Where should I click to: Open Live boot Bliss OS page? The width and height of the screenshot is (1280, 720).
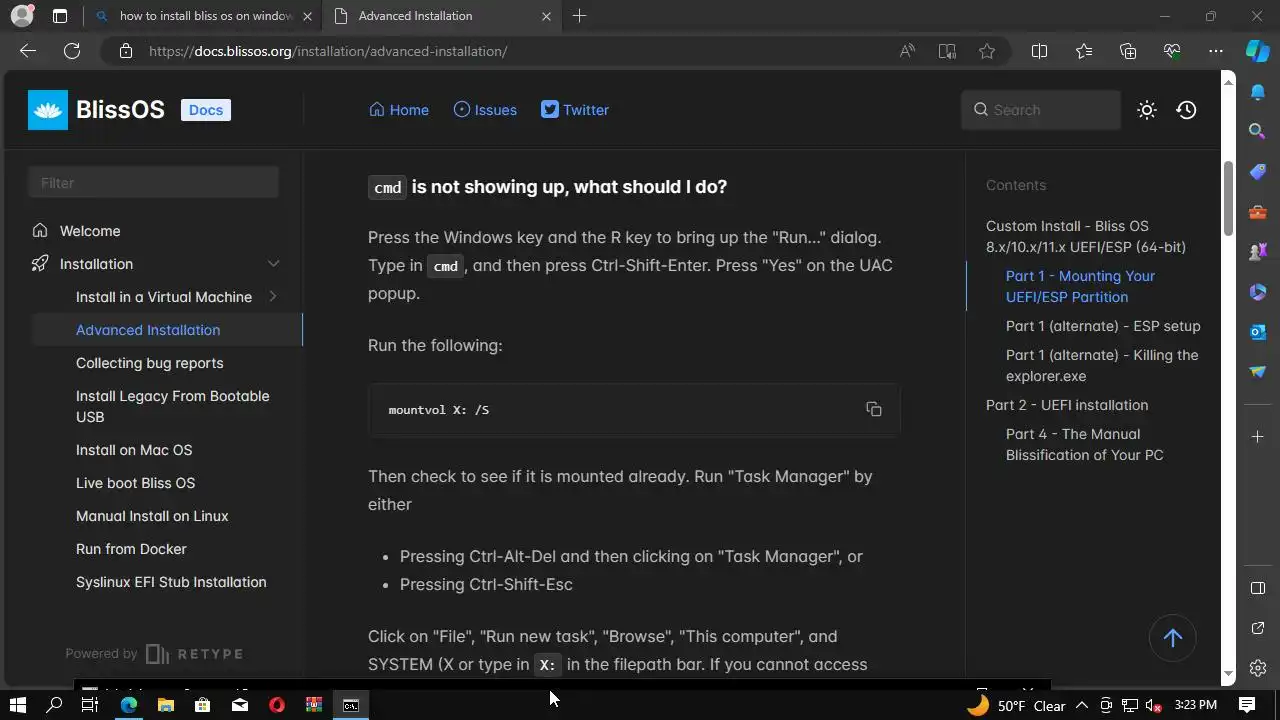tap(136, 483)
